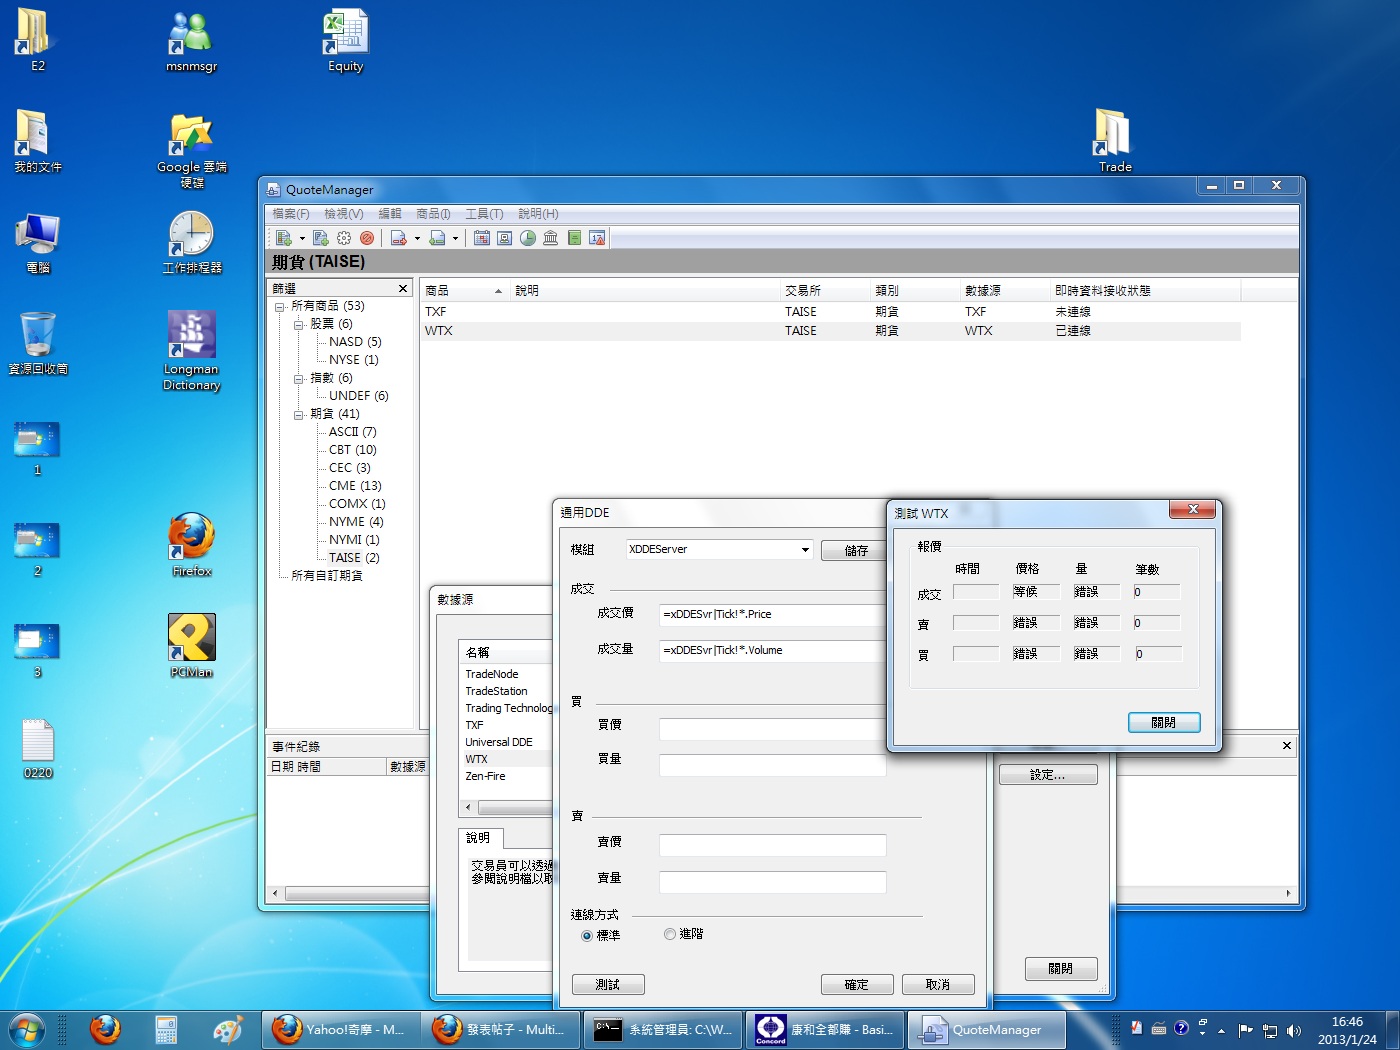1400x1050 pixels.
Task: Open the network icon in system tray
Action: pos(1270,1030)
